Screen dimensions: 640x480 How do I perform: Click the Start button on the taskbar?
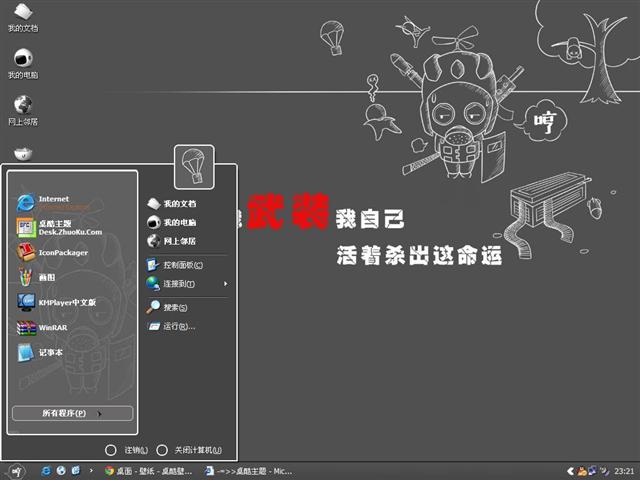click(16, 472)
